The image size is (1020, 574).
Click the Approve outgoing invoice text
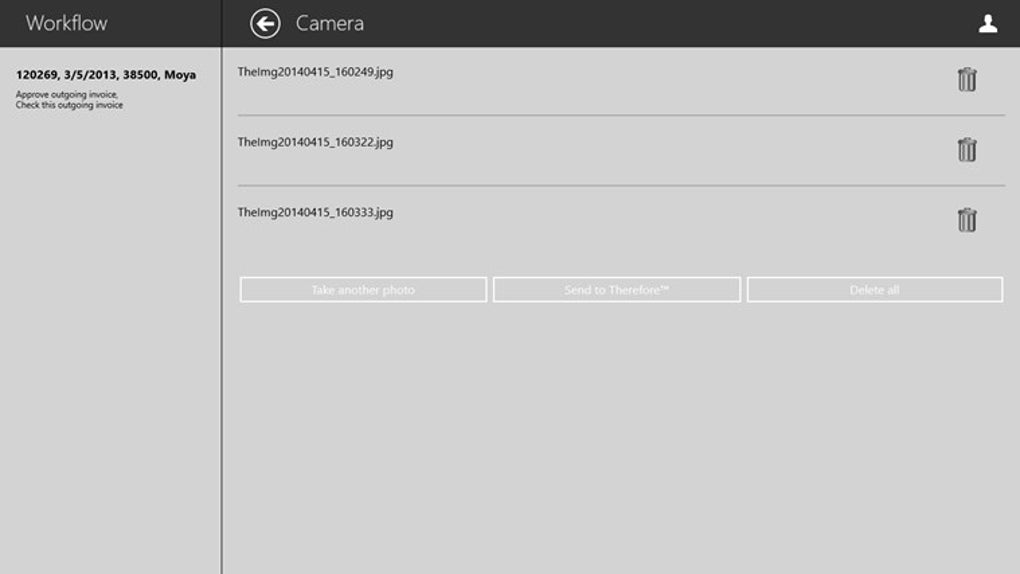tap(66, 94)
